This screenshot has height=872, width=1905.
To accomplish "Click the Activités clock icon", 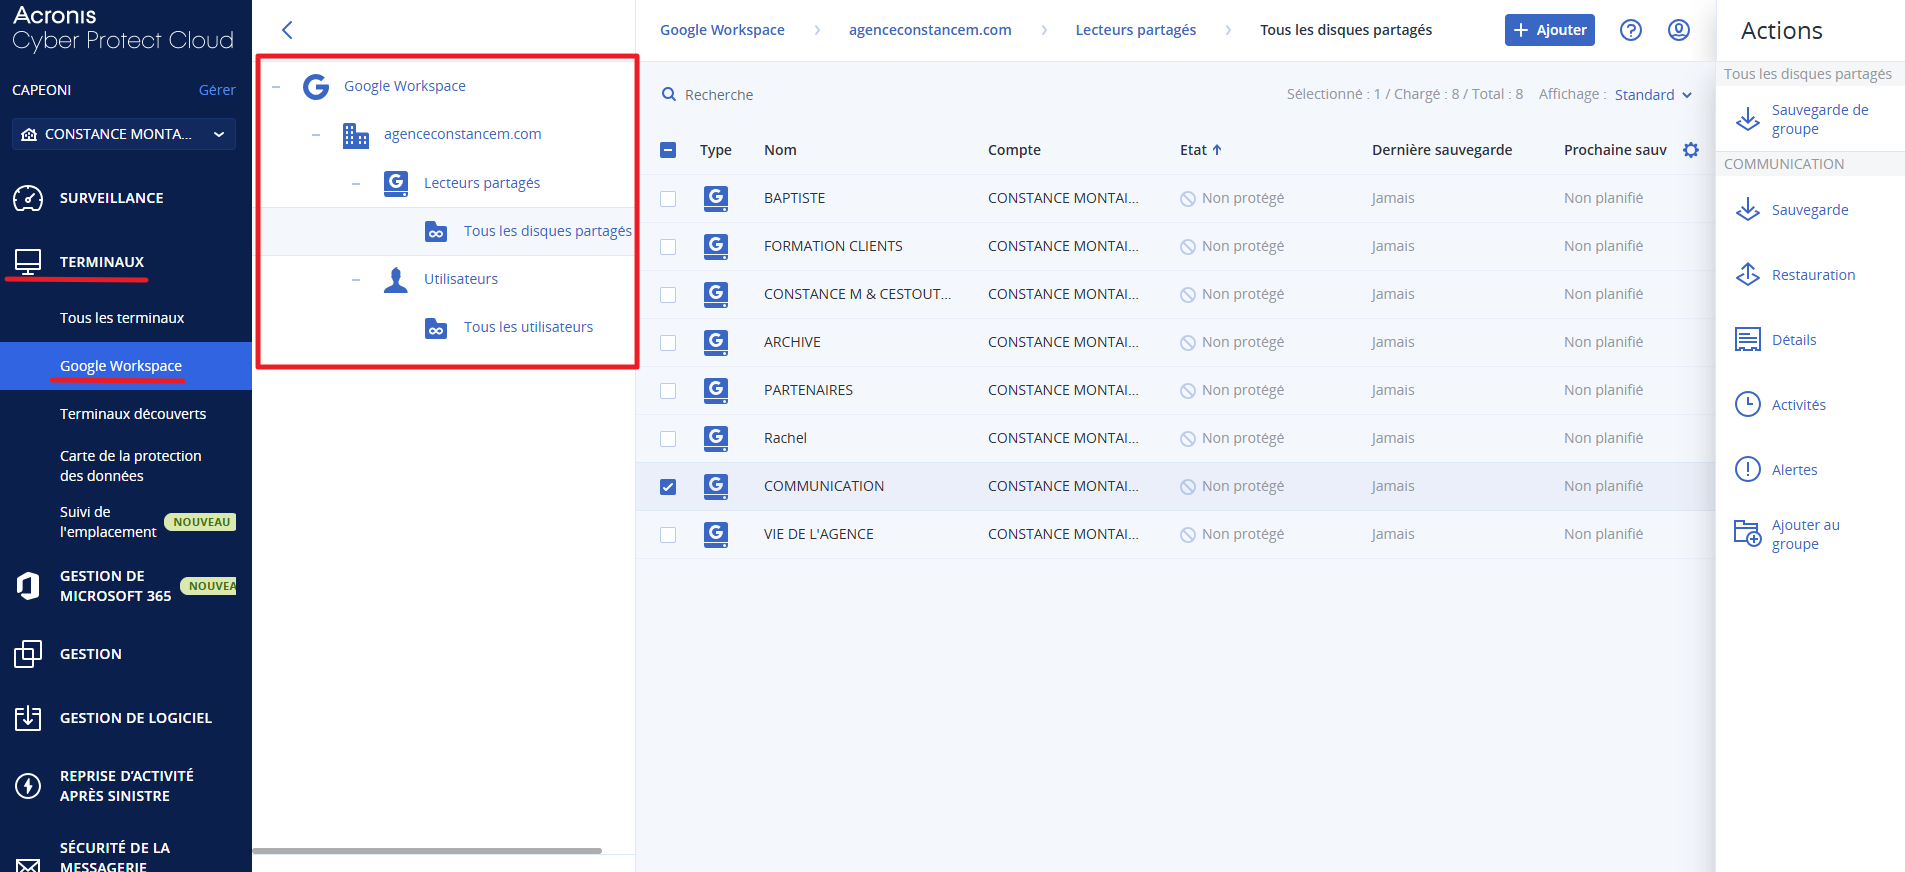I will click(1748, 404).
